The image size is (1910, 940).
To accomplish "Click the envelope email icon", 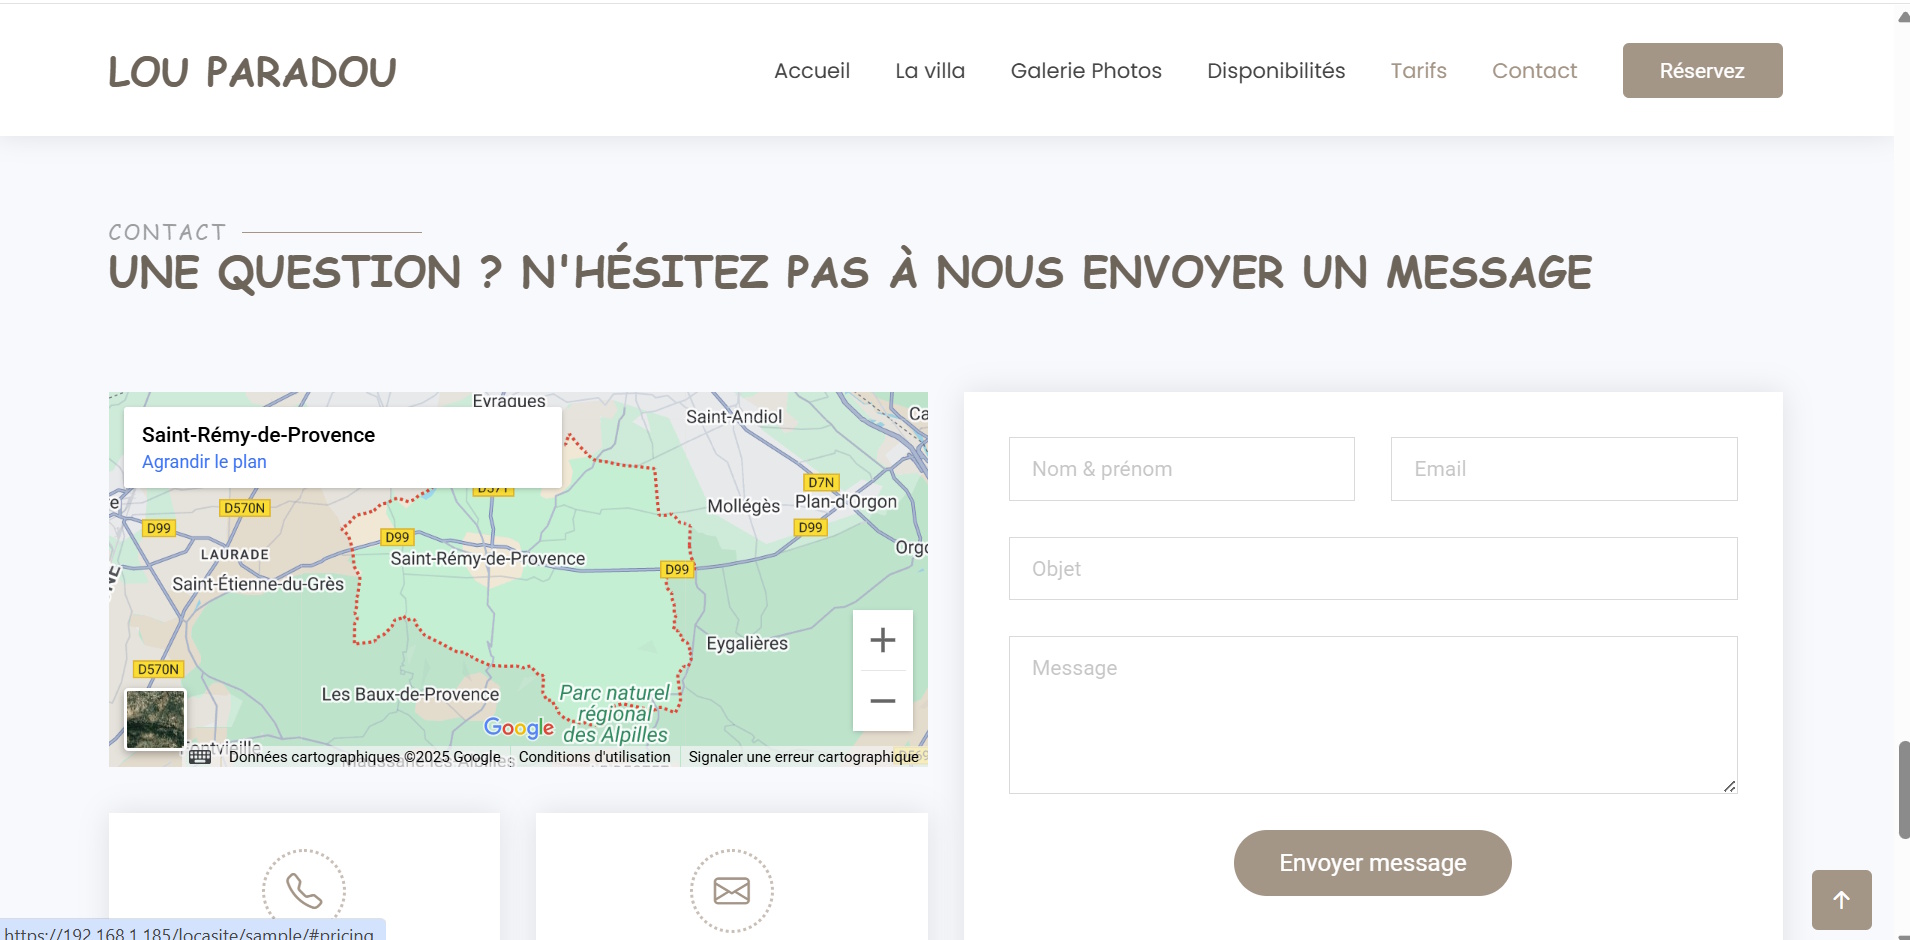I will (731, 890).
